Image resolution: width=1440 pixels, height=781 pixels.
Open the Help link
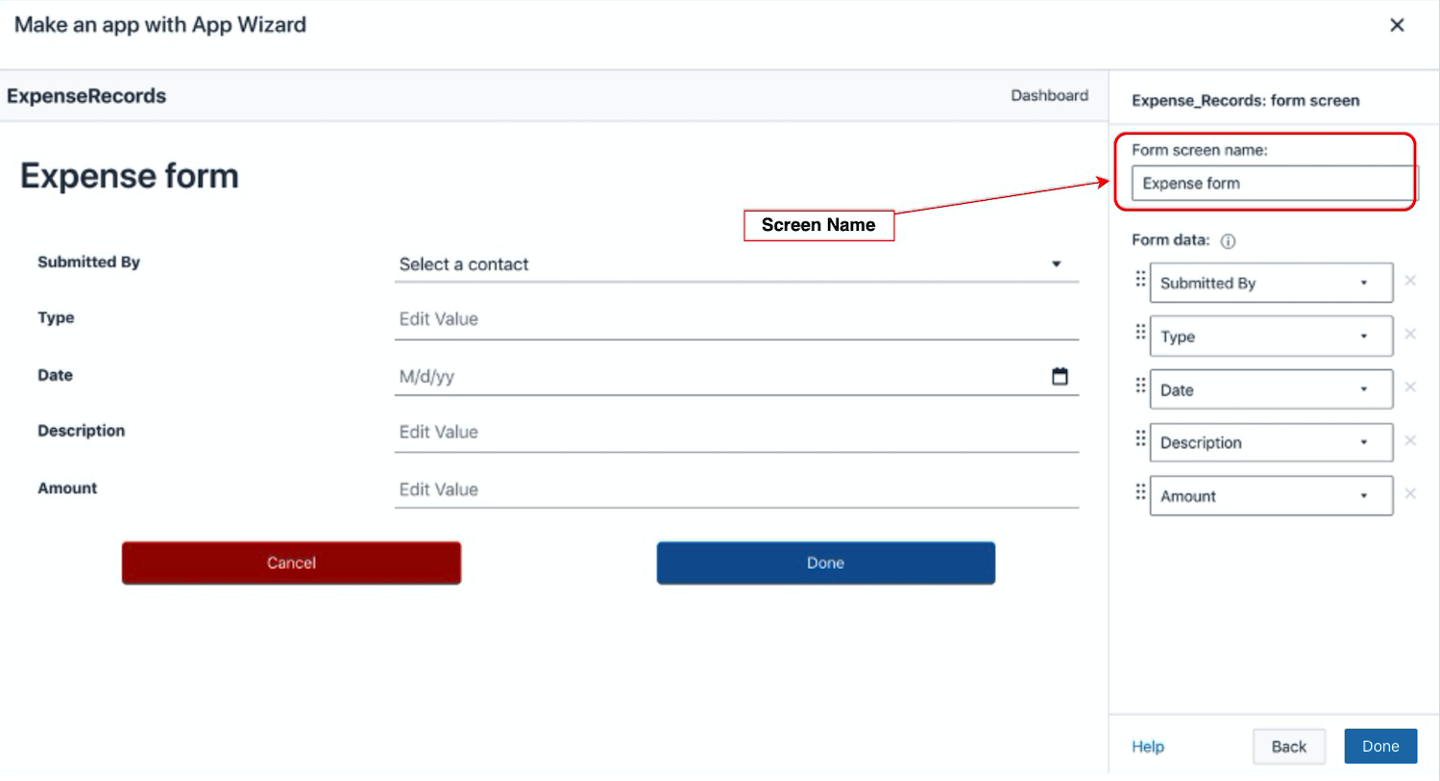point(1148,747)
